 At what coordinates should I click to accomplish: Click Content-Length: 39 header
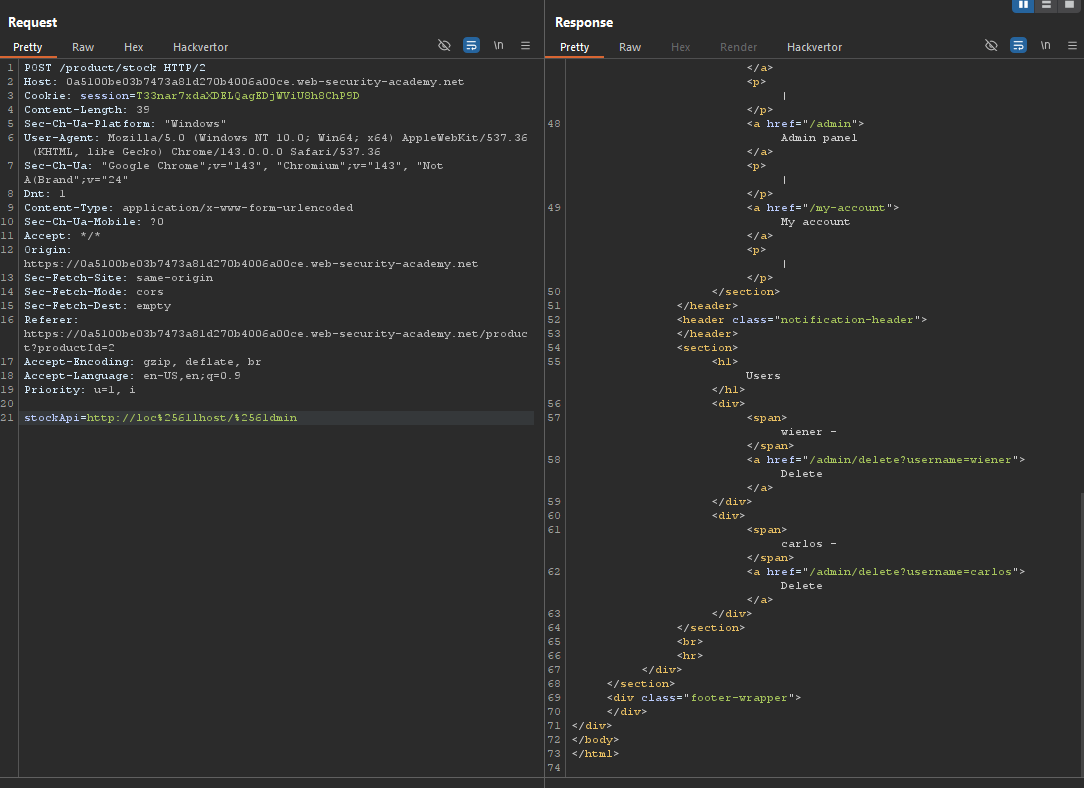(x=87, y=110)
